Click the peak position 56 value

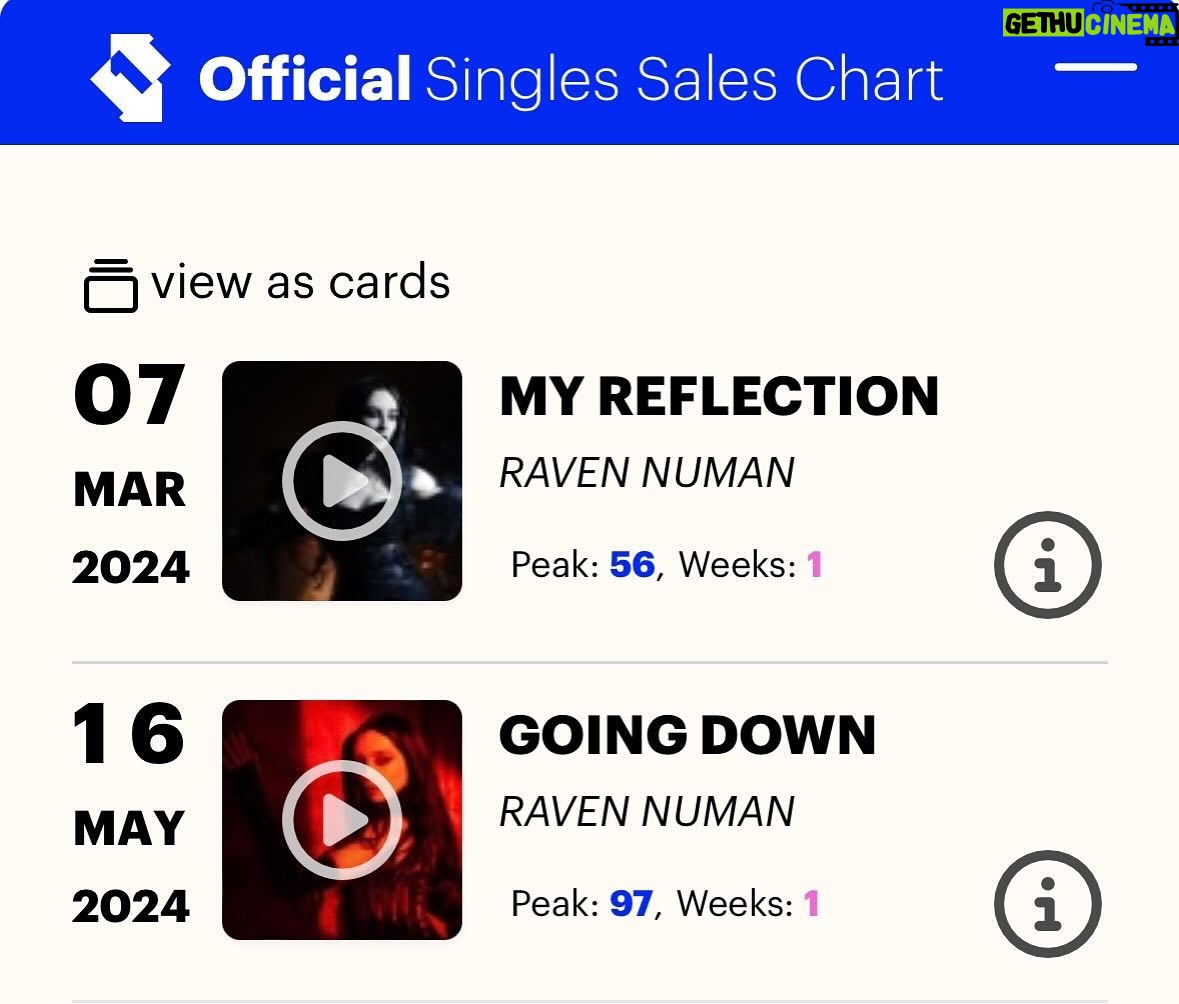point(632,565)
